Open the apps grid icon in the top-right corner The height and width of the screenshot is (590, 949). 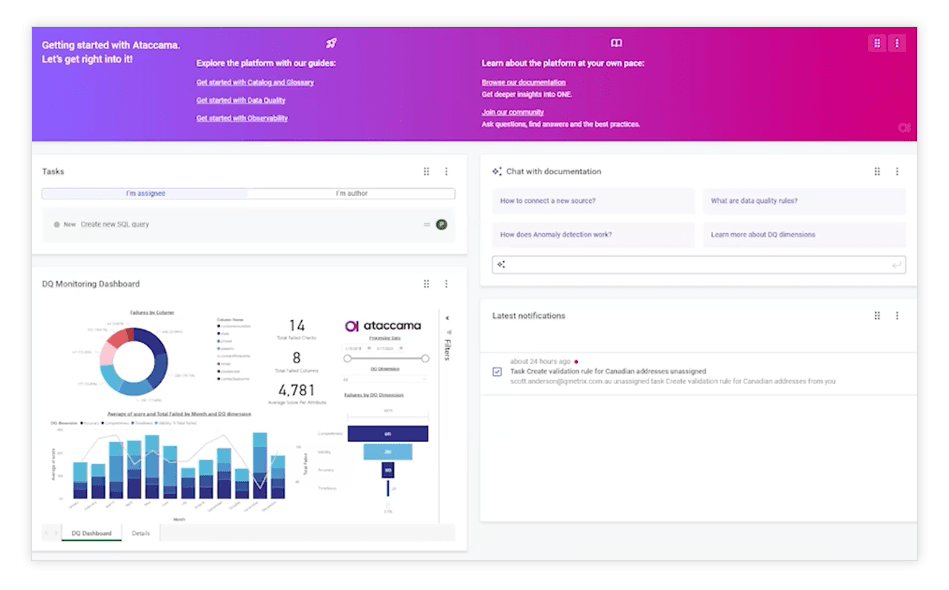coord(877,42)
